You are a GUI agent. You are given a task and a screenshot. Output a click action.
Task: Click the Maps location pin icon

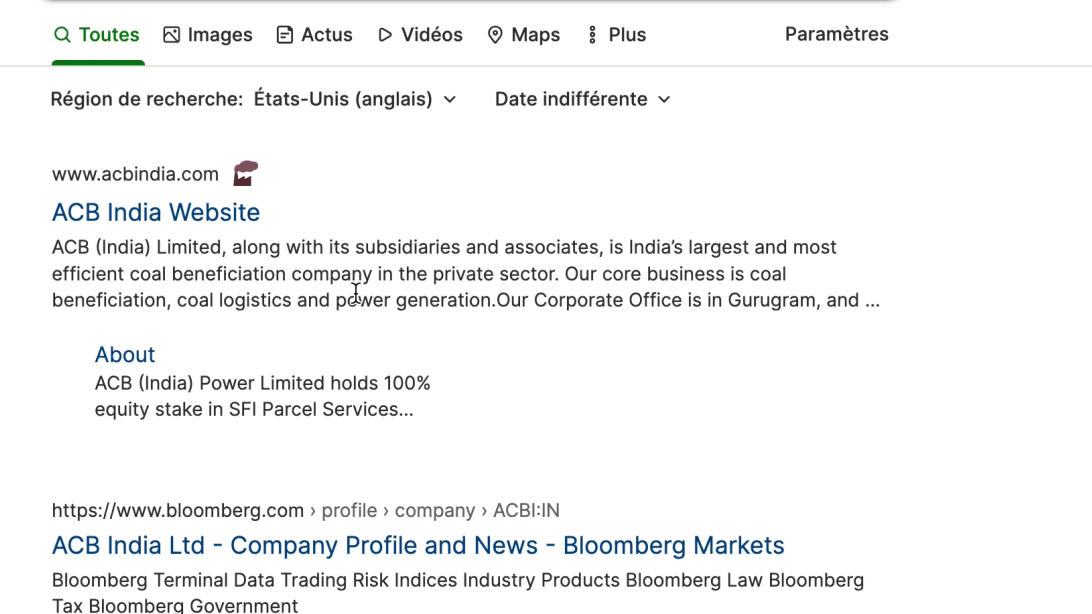coord(495,35)
